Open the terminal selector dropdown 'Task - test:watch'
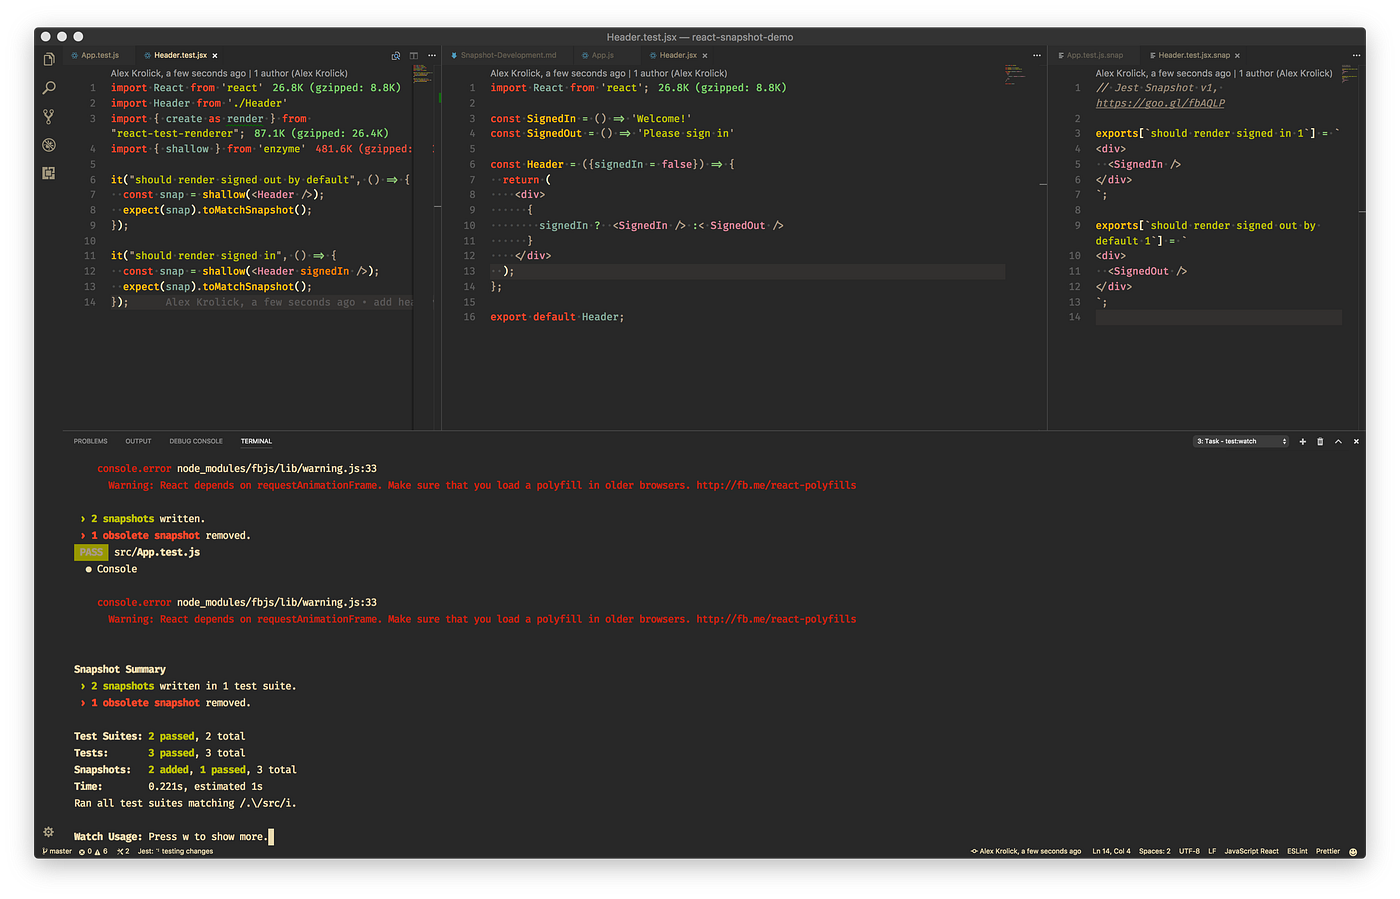The image size is (1400, 899). [x=1241, y=441]
